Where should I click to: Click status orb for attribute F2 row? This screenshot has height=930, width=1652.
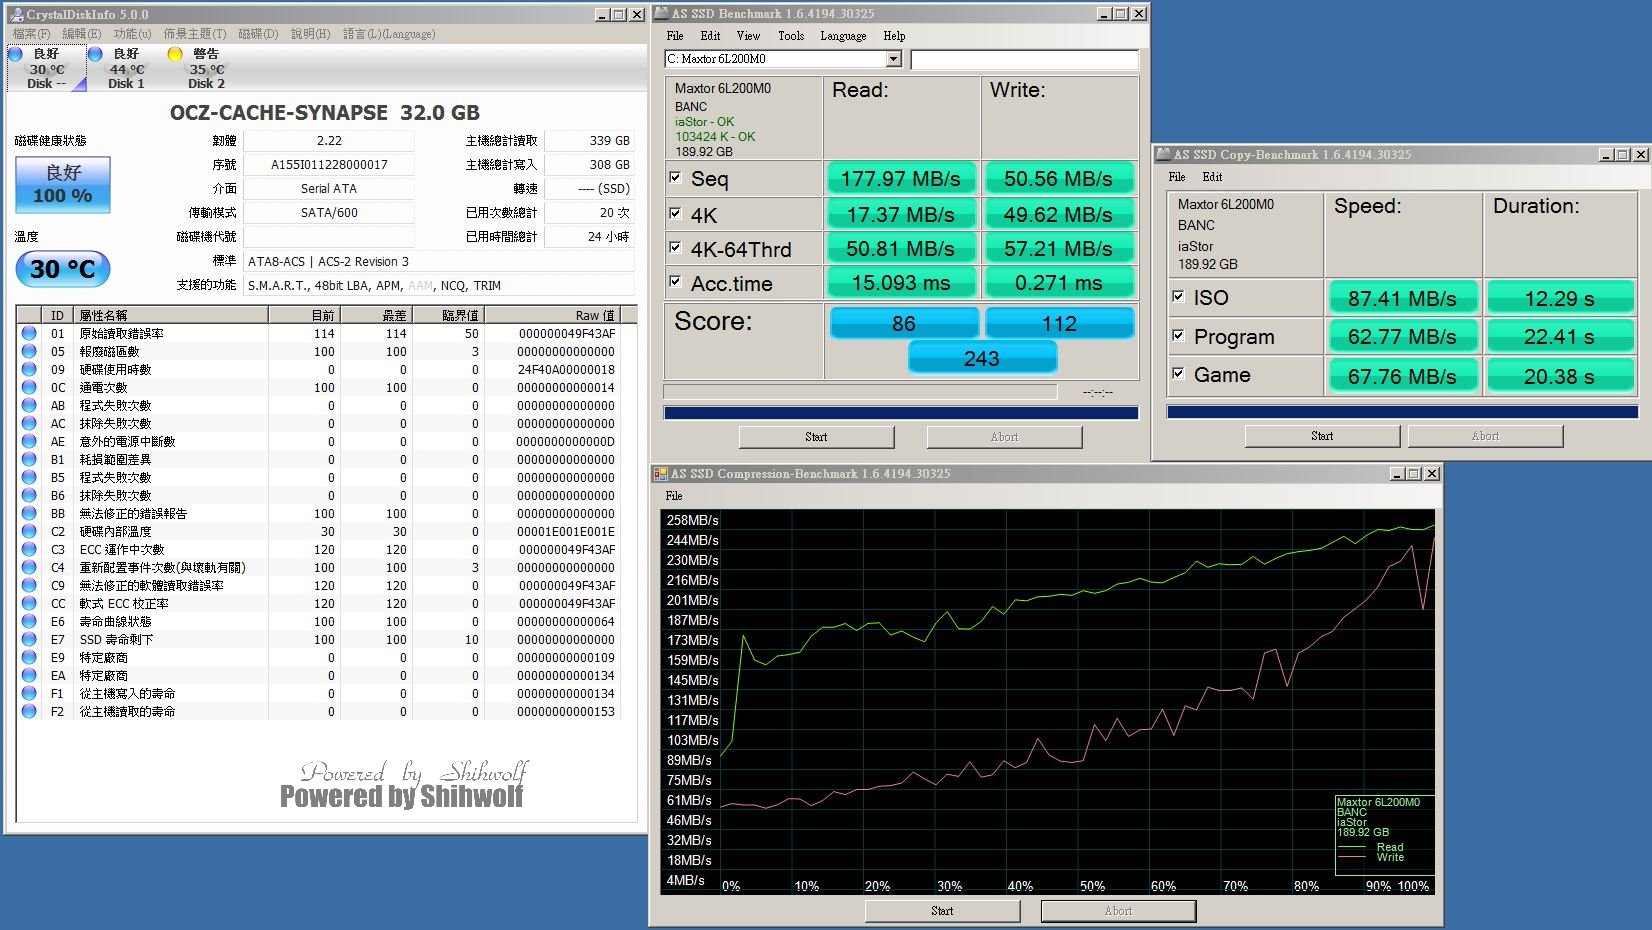pos(29,711)
